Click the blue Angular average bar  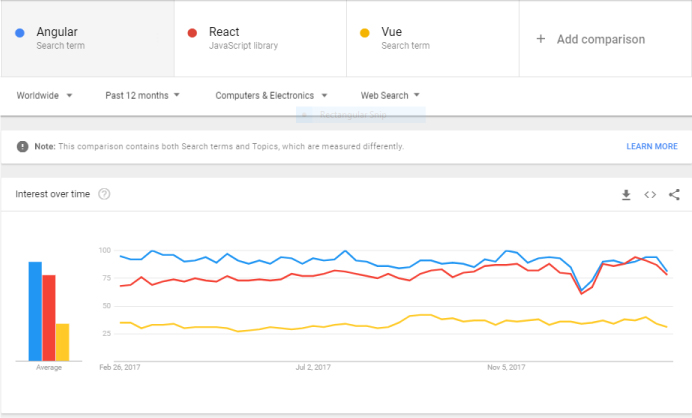click(35, 311)
